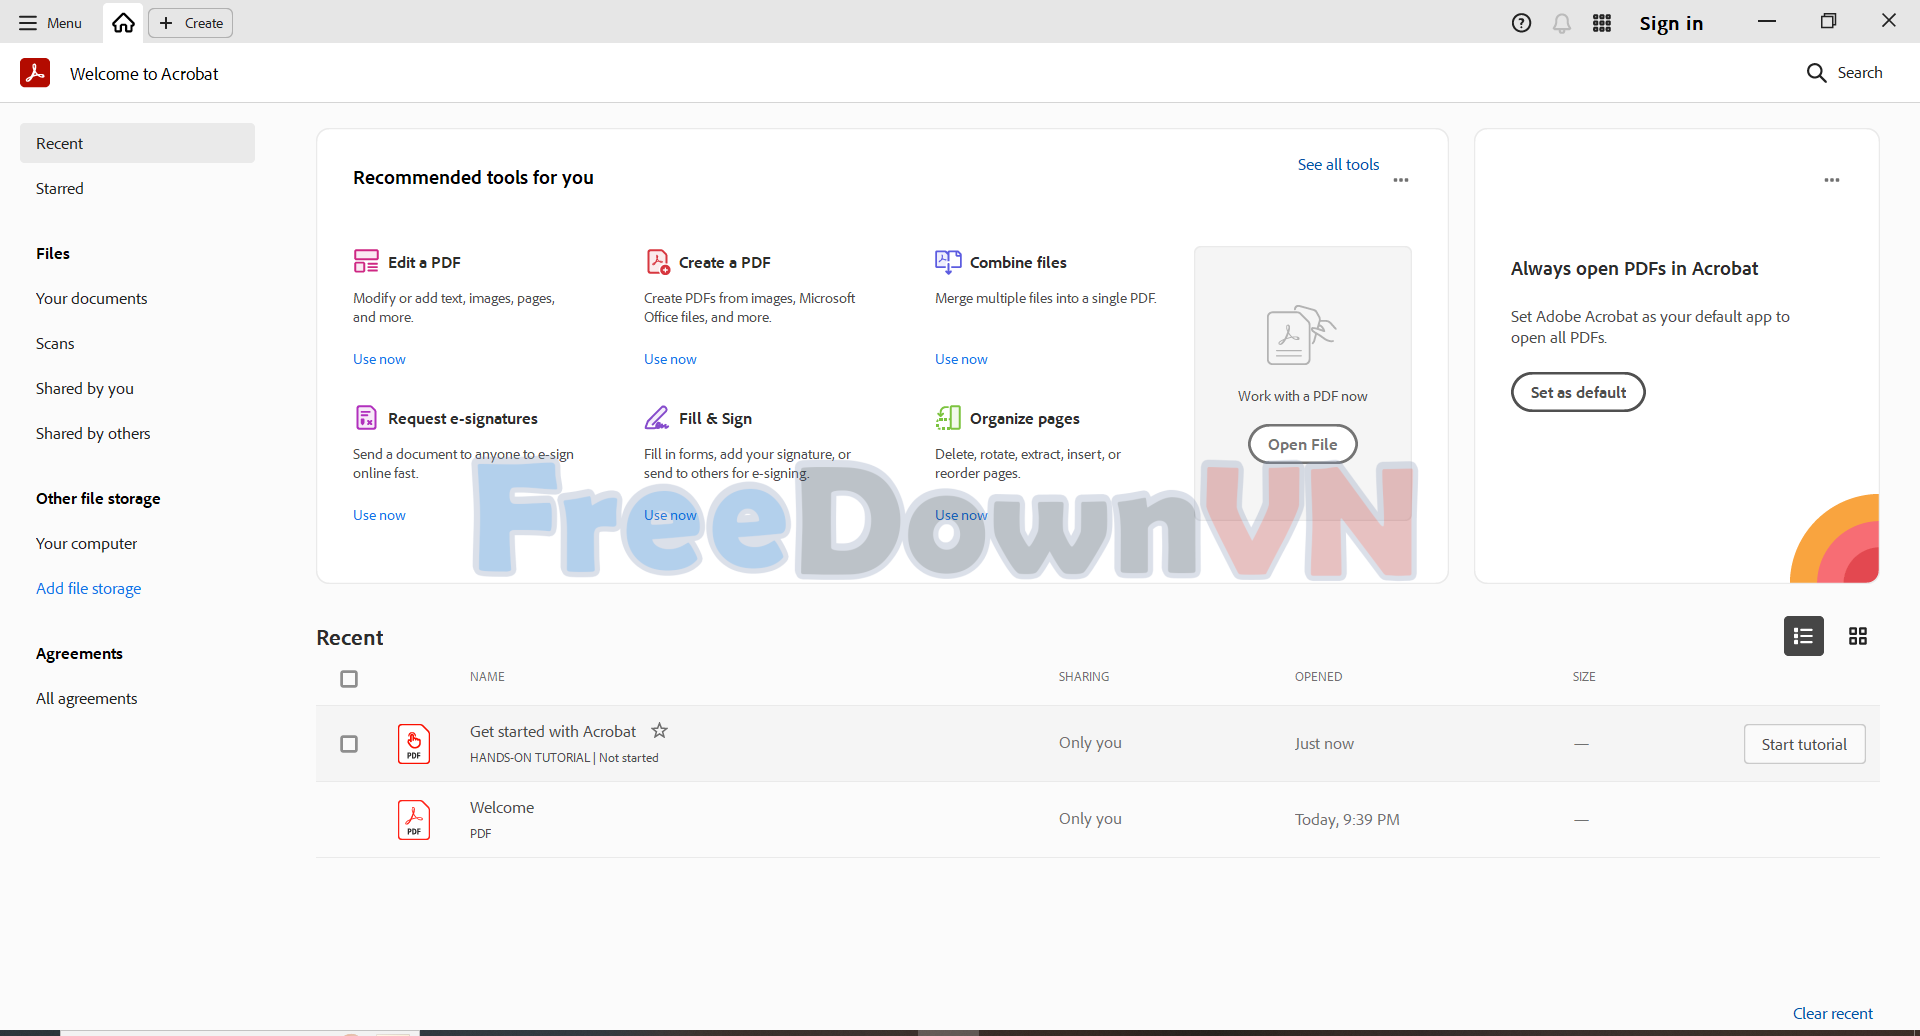
Task: Switch to grid thumbnail view
Action: (1857, 636)
